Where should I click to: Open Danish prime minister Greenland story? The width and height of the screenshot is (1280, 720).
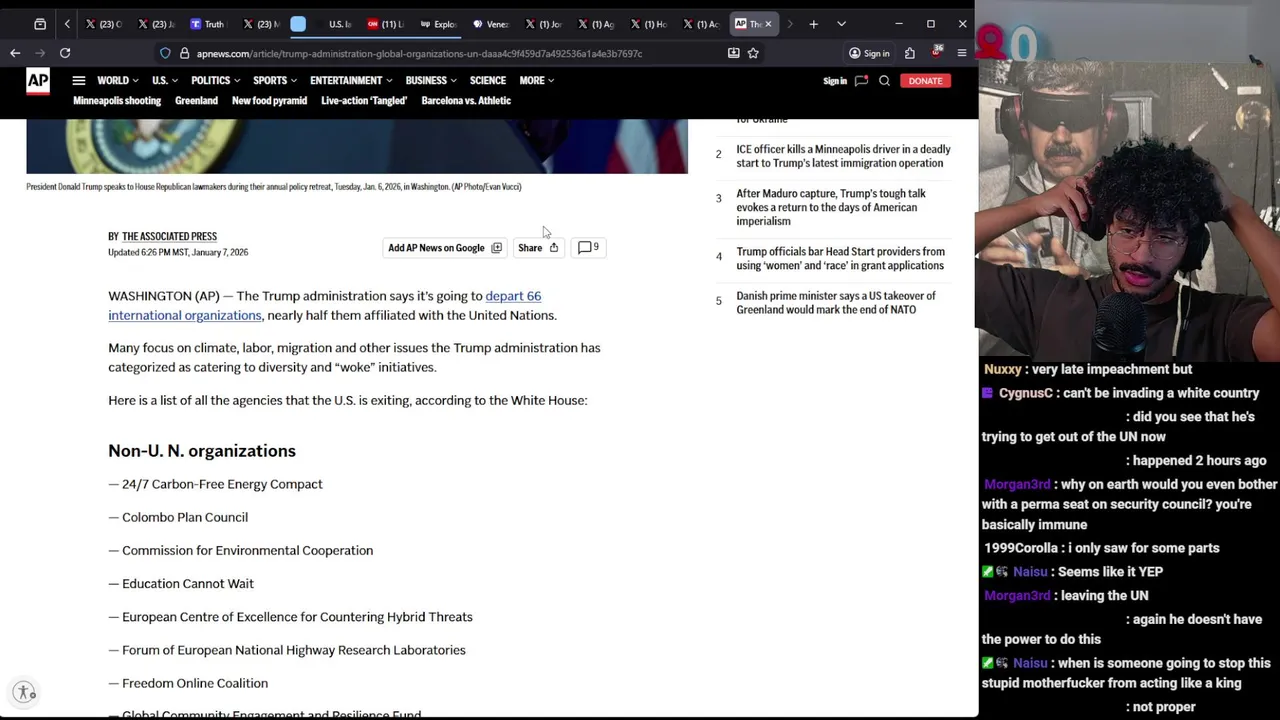(836, 303)
